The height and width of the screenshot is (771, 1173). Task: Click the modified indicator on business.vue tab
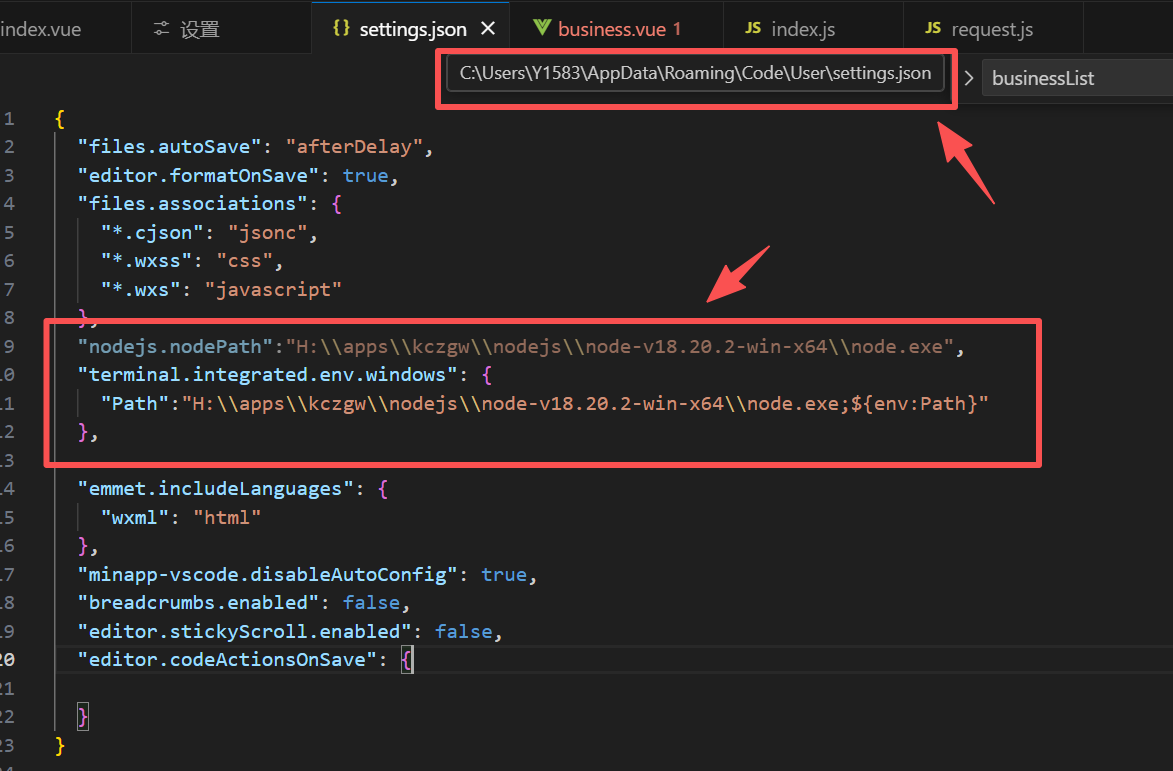point(678,29)
